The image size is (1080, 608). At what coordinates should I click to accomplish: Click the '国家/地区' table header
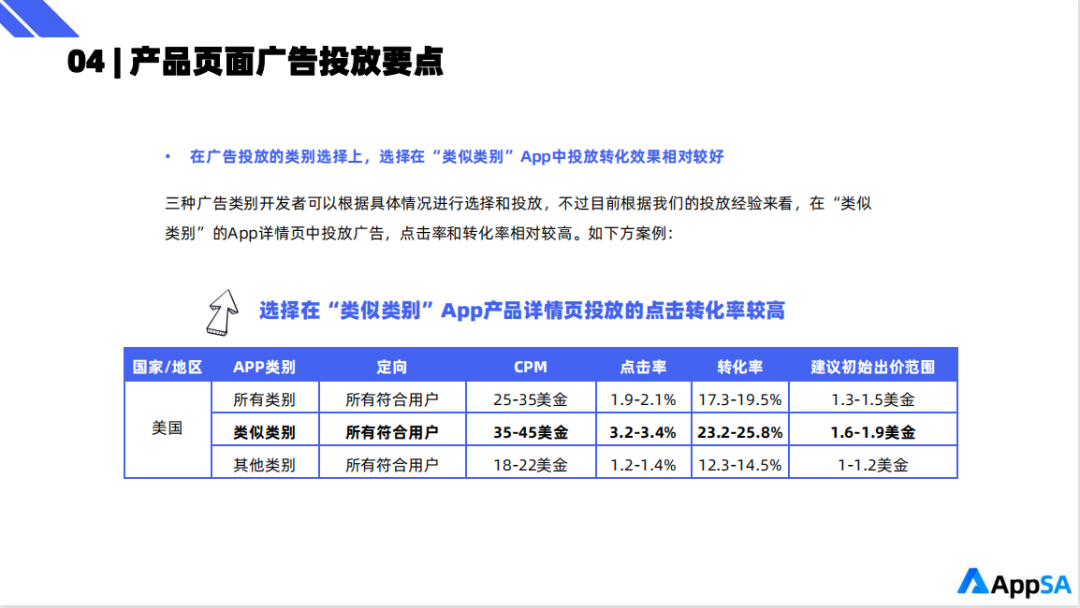167,367
